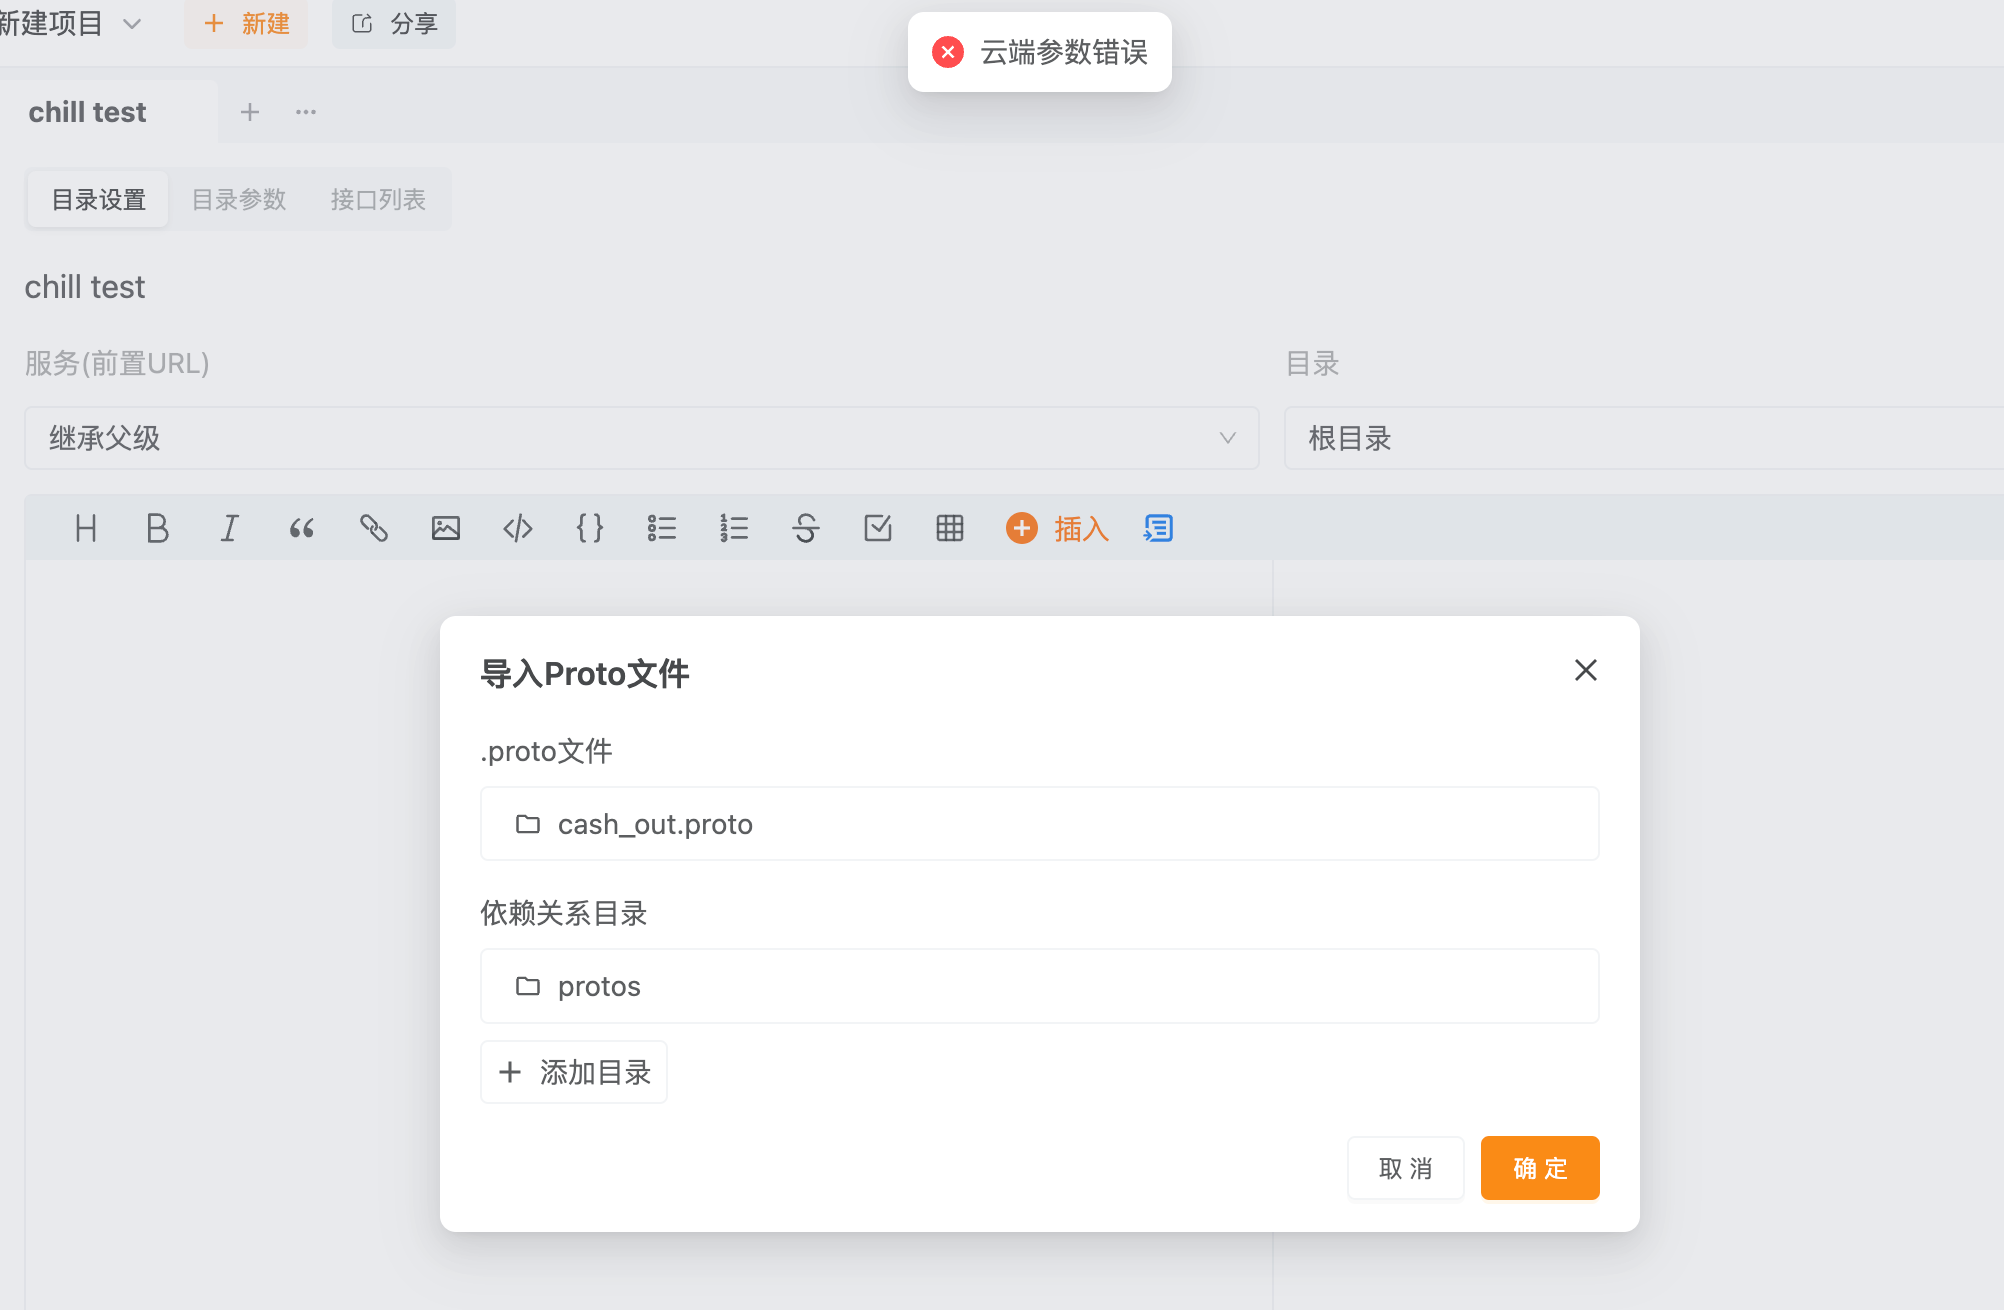Open the 新建项目 project dropdown

[70, 23]
